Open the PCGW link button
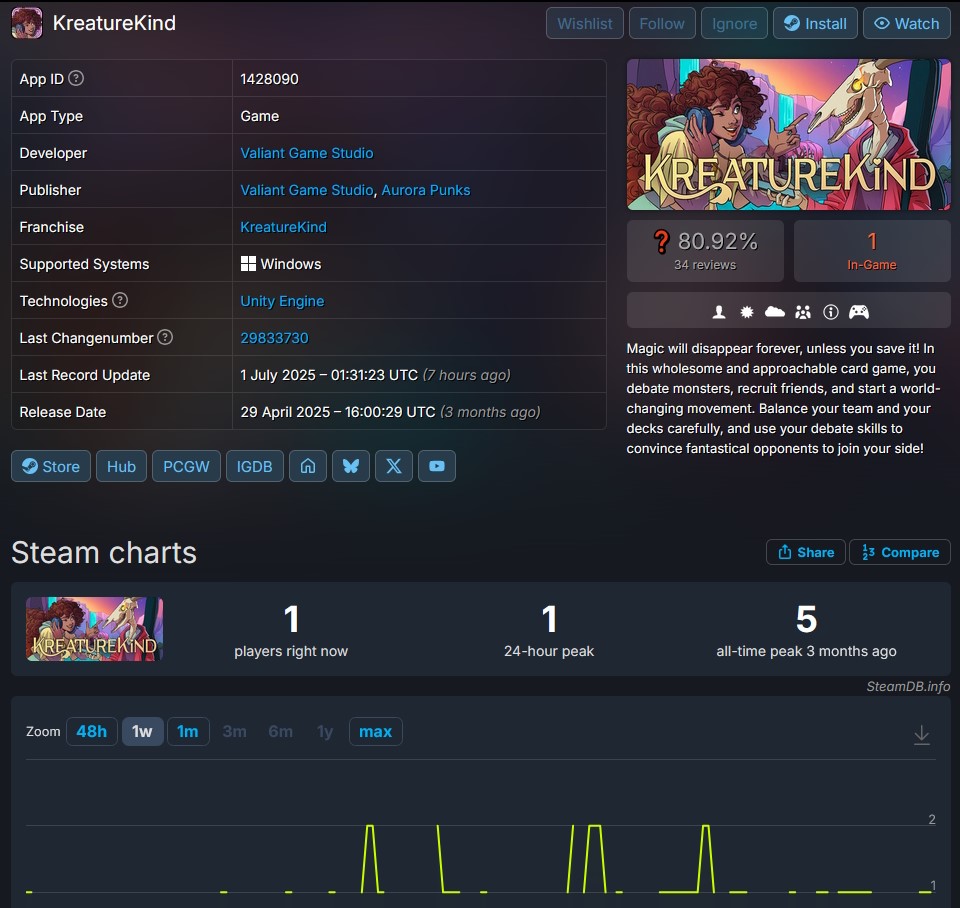 pyautogui.click(x=186, y=466)
